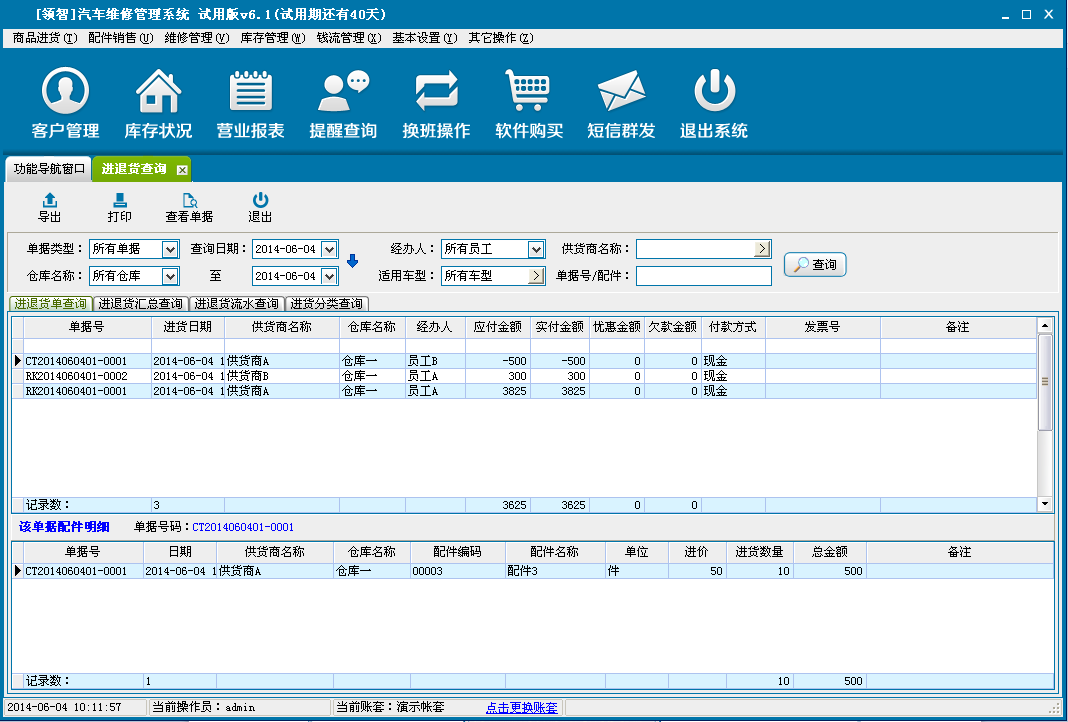The image size is (1068, 722).
Task: Close the 进退货查询 tab
Action: click(x=182, y=170)
